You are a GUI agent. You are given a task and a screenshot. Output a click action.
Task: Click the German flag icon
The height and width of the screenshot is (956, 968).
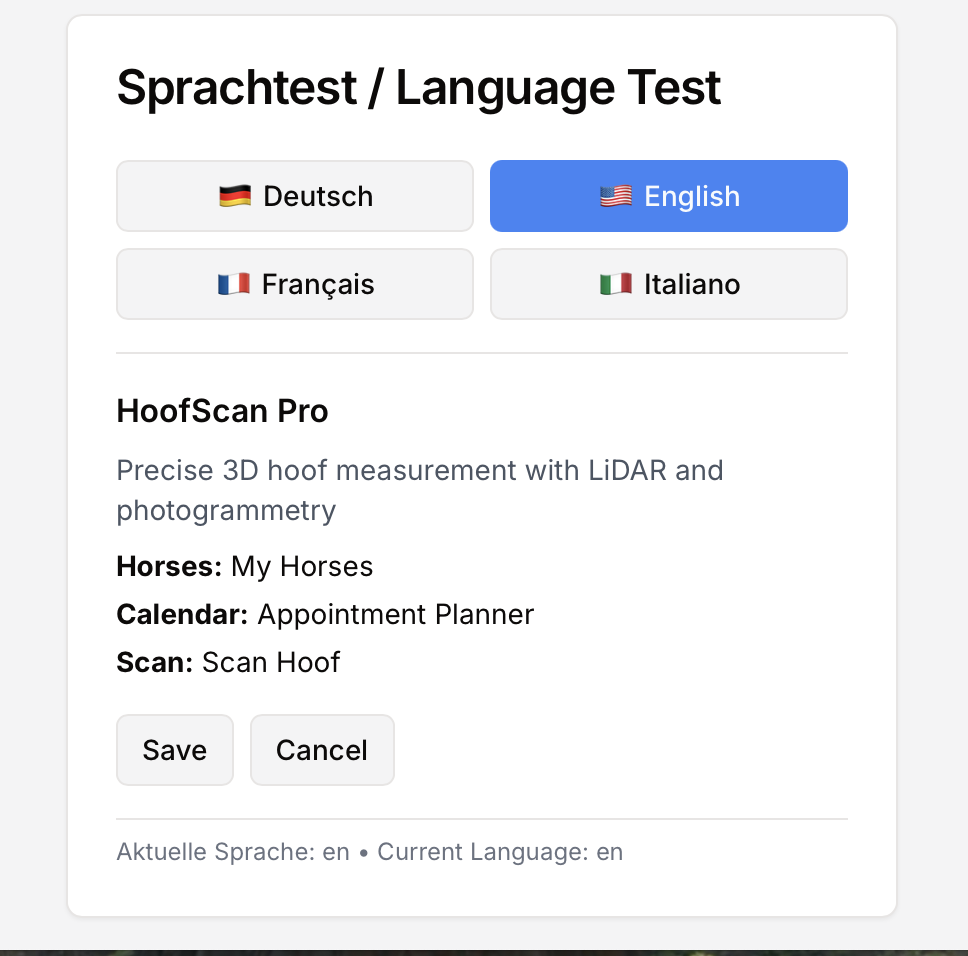234,196
